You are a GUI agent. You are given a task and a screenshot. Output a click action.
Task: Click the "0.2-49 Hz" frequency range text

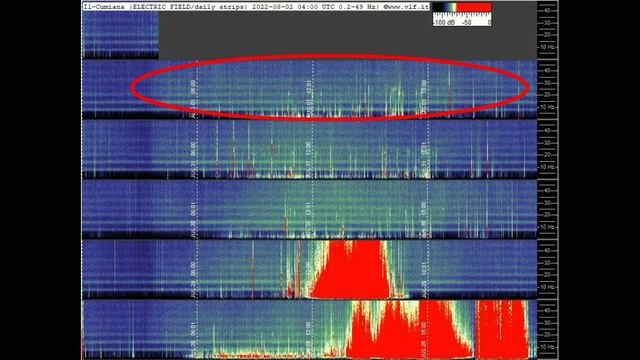point(358,7)
